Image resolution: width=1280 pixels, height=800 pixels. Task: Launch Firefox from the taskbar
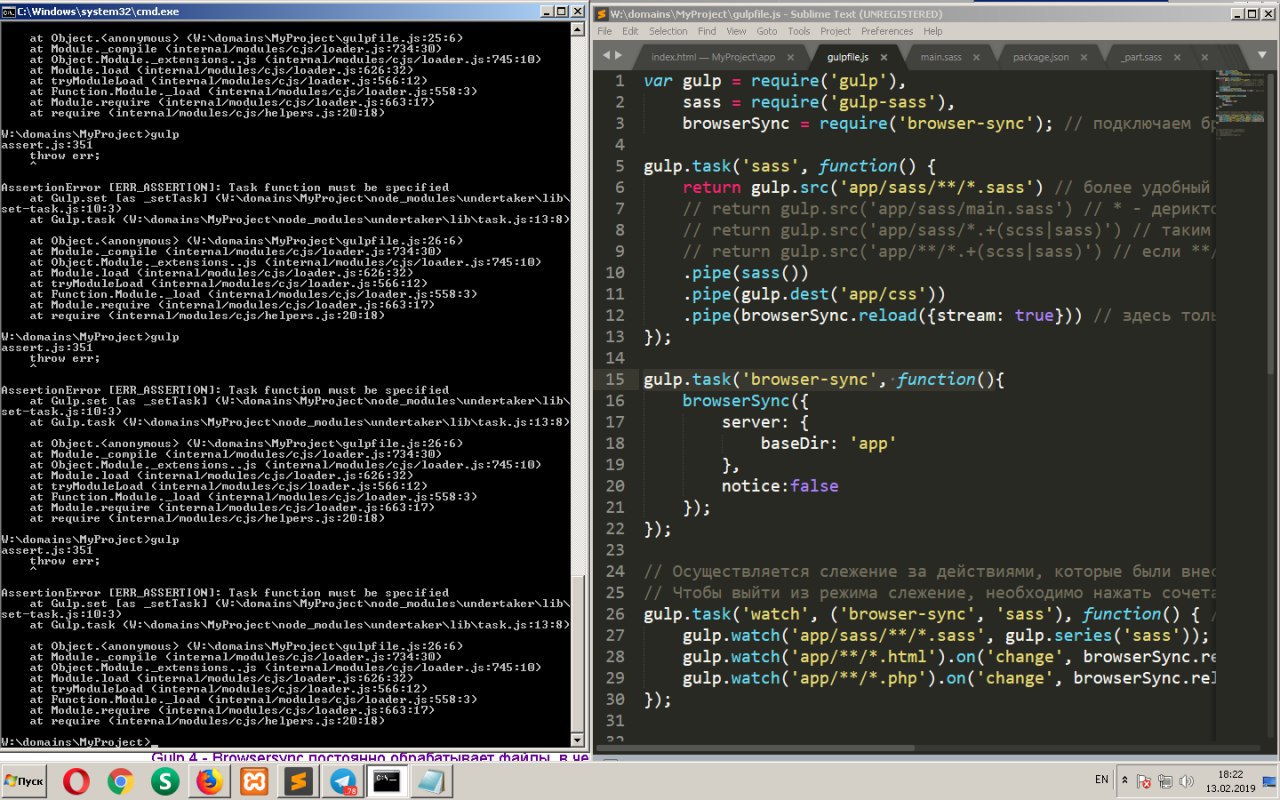coord(209,782)
